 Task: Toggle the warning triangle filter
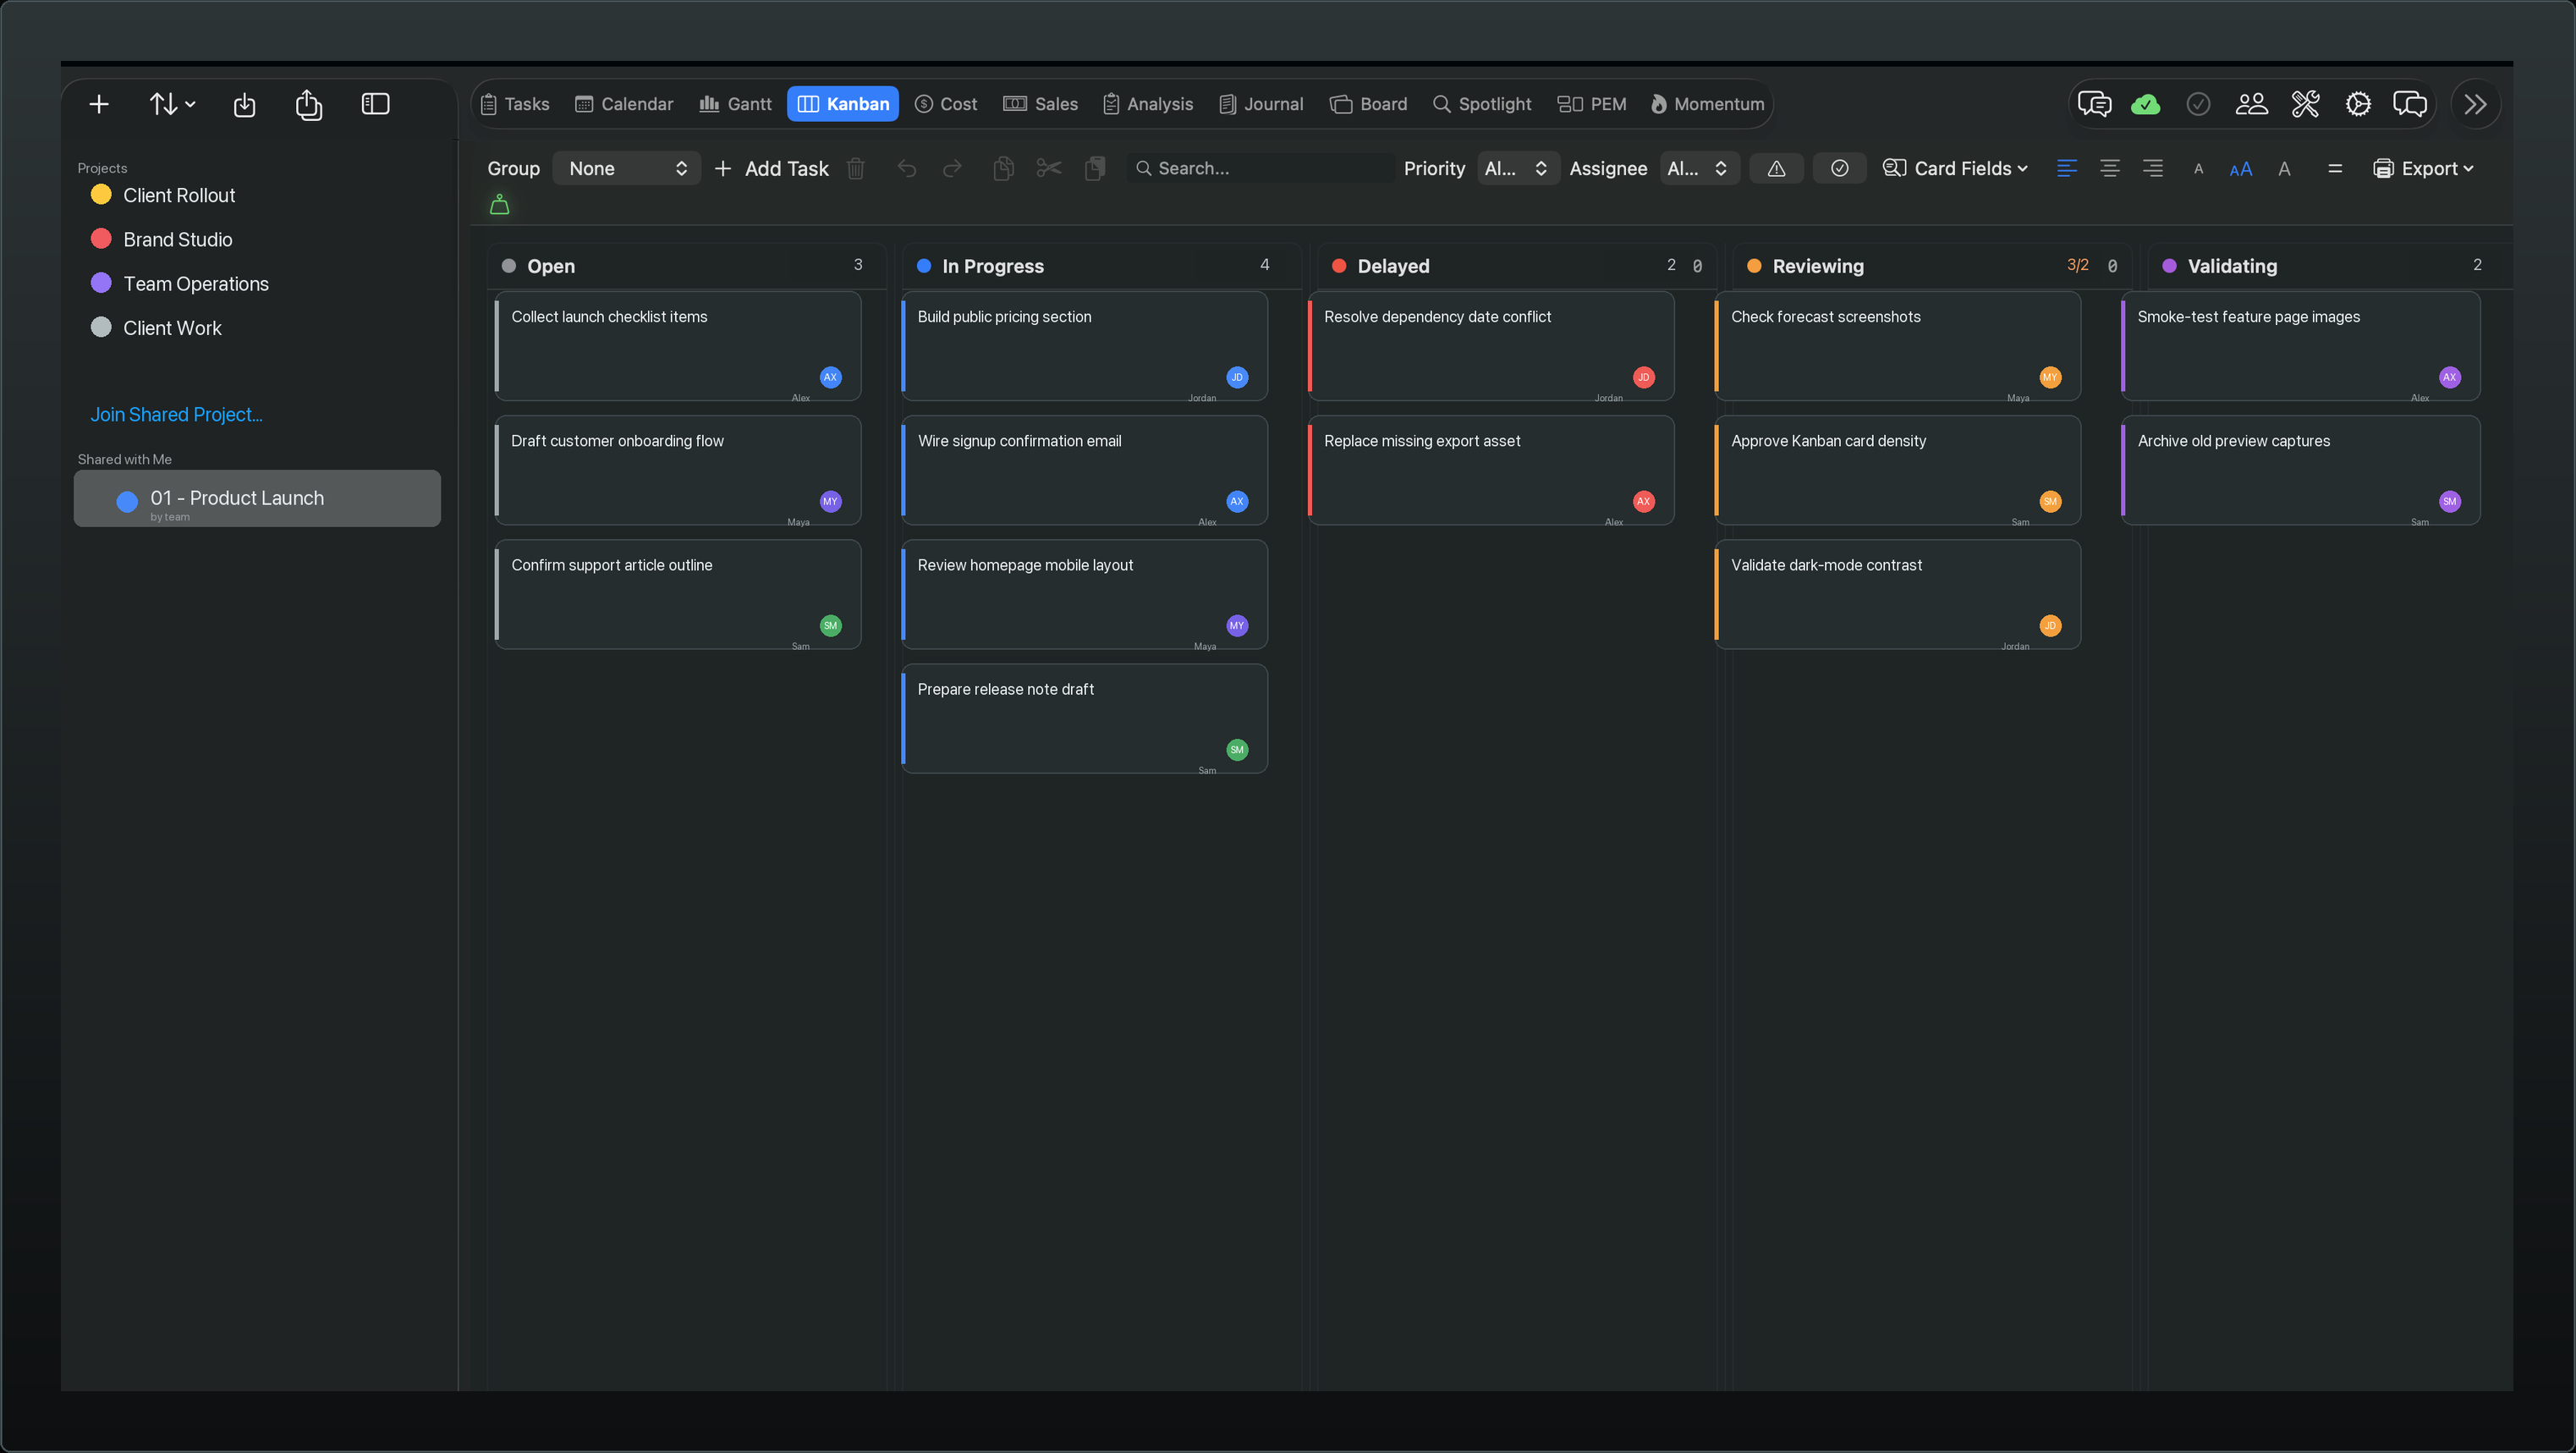click(1777, 169)
